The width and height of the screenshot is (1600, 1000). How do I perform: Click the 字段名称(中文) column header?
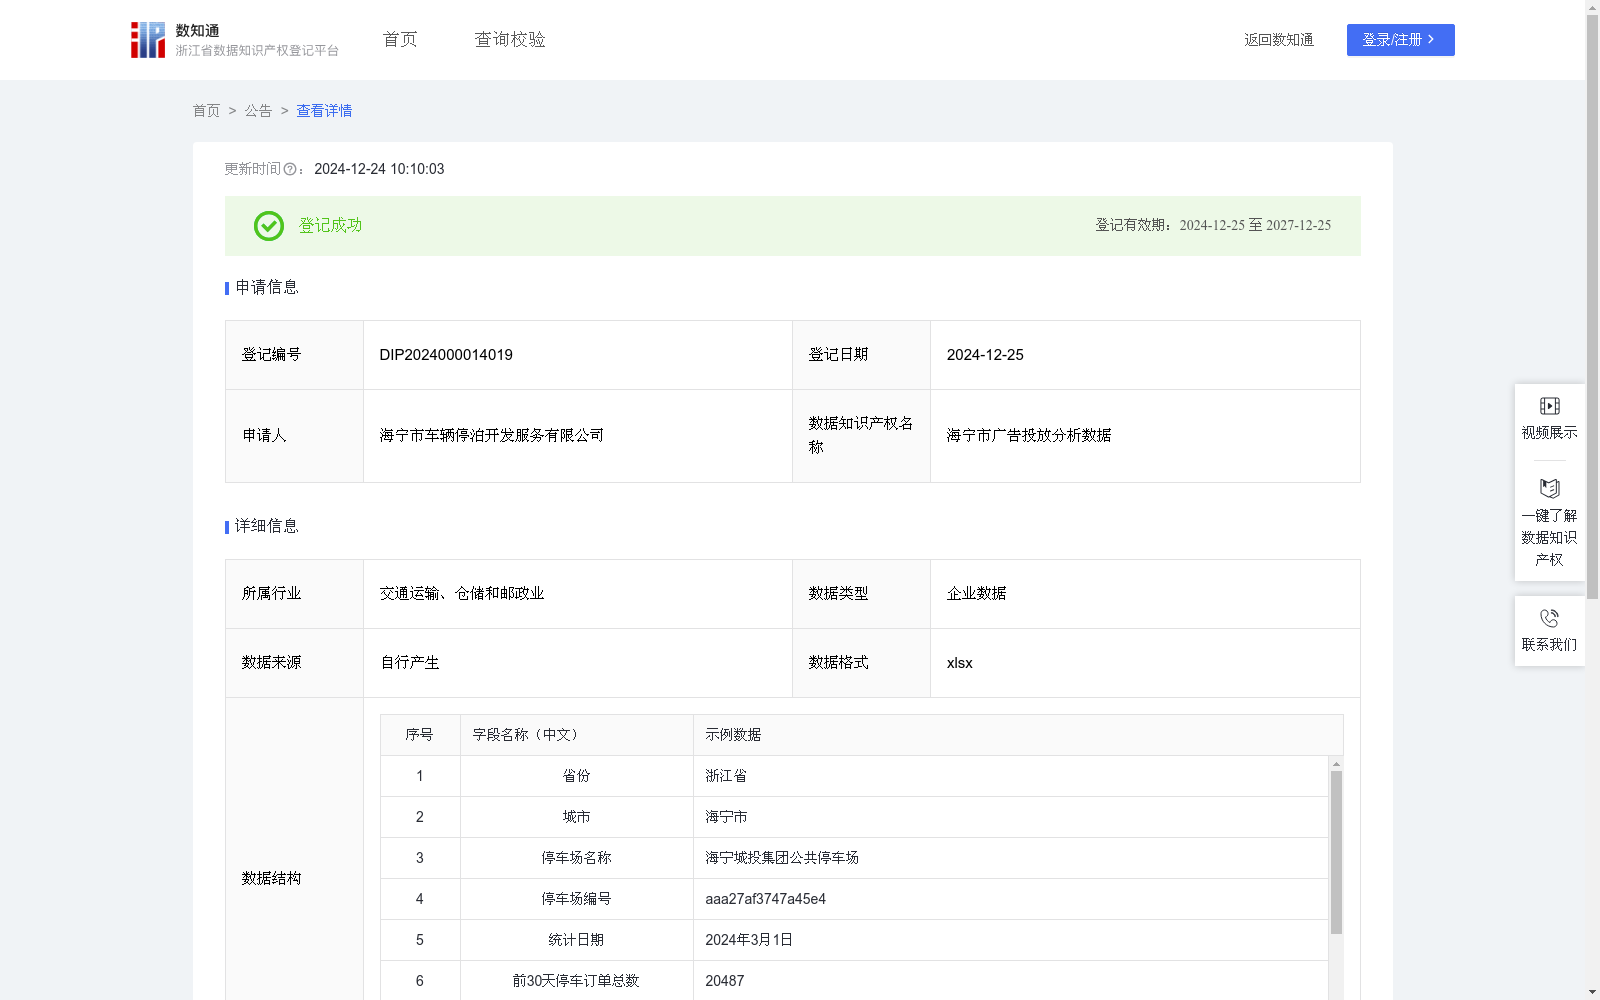click(577, 735)
